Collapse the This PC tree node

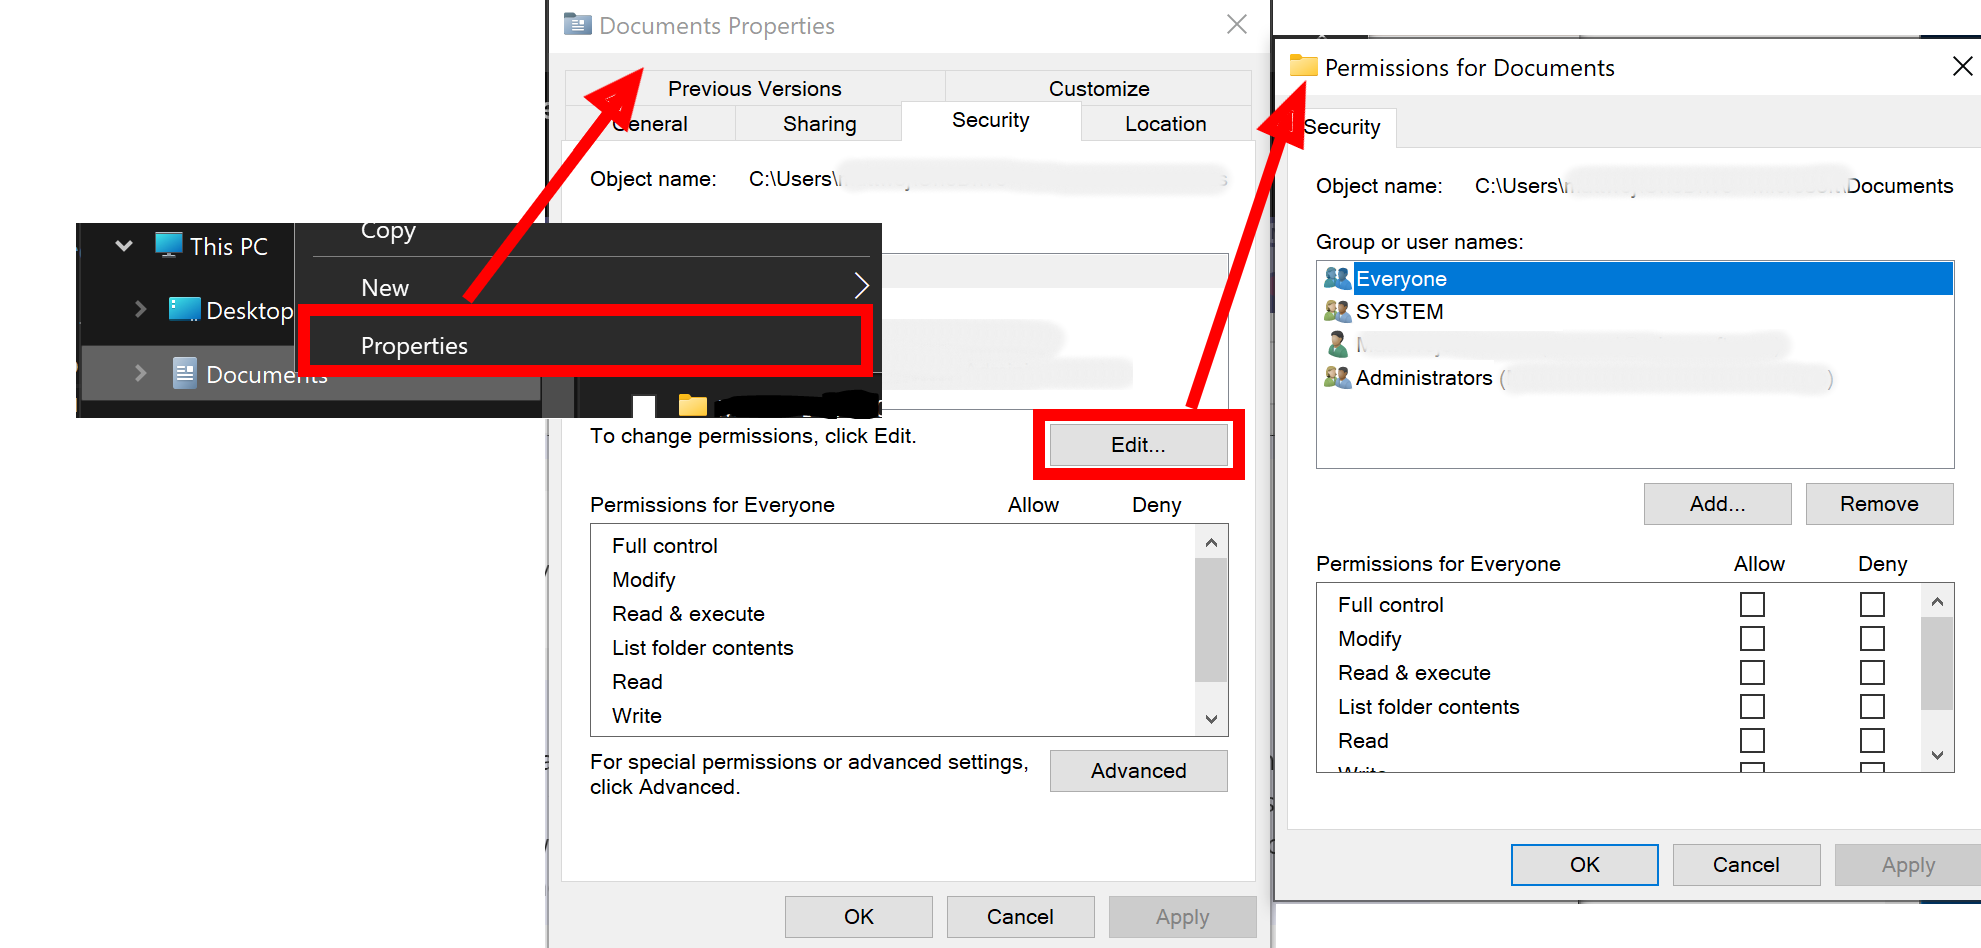coord(122,245)
